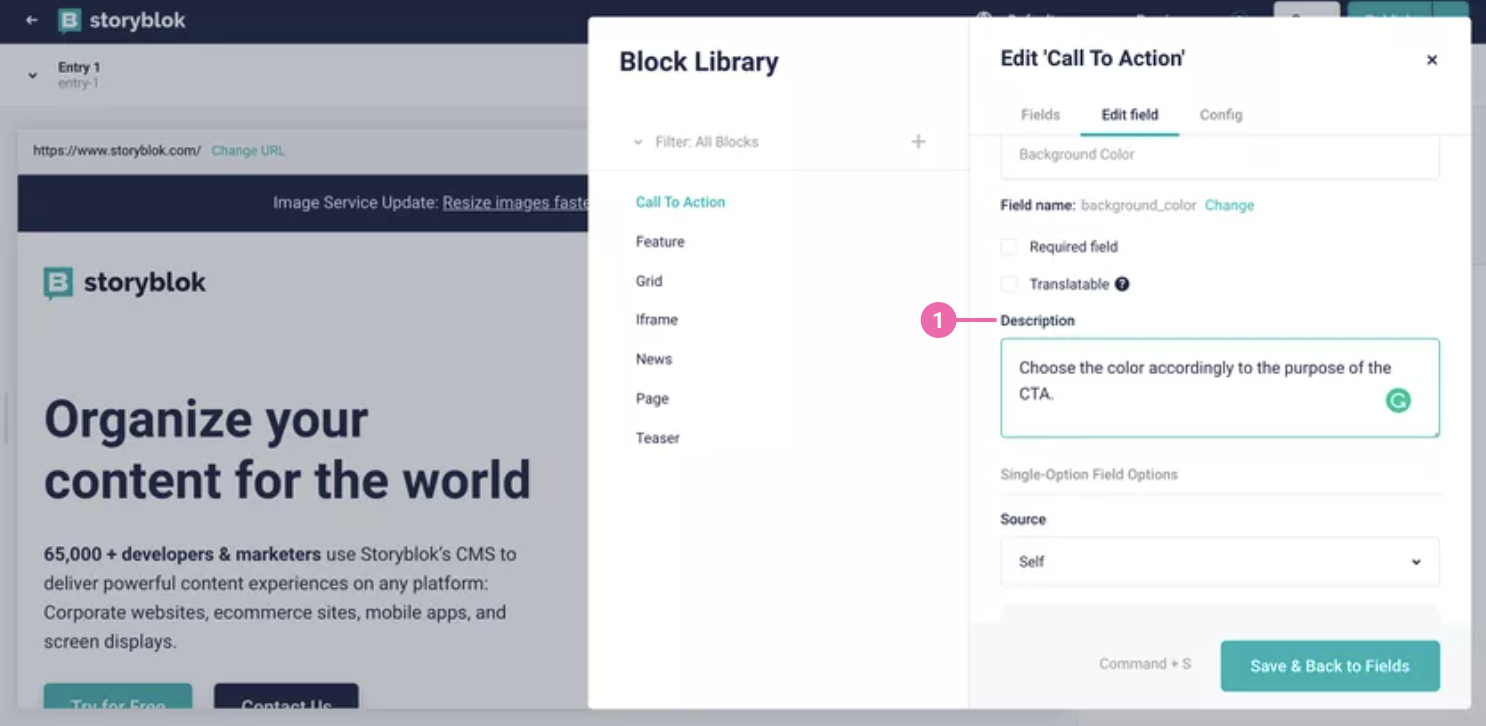Enable the Translatable checkbox
The width and height of the screenshot is (1486, 726).
[1009, 284]
